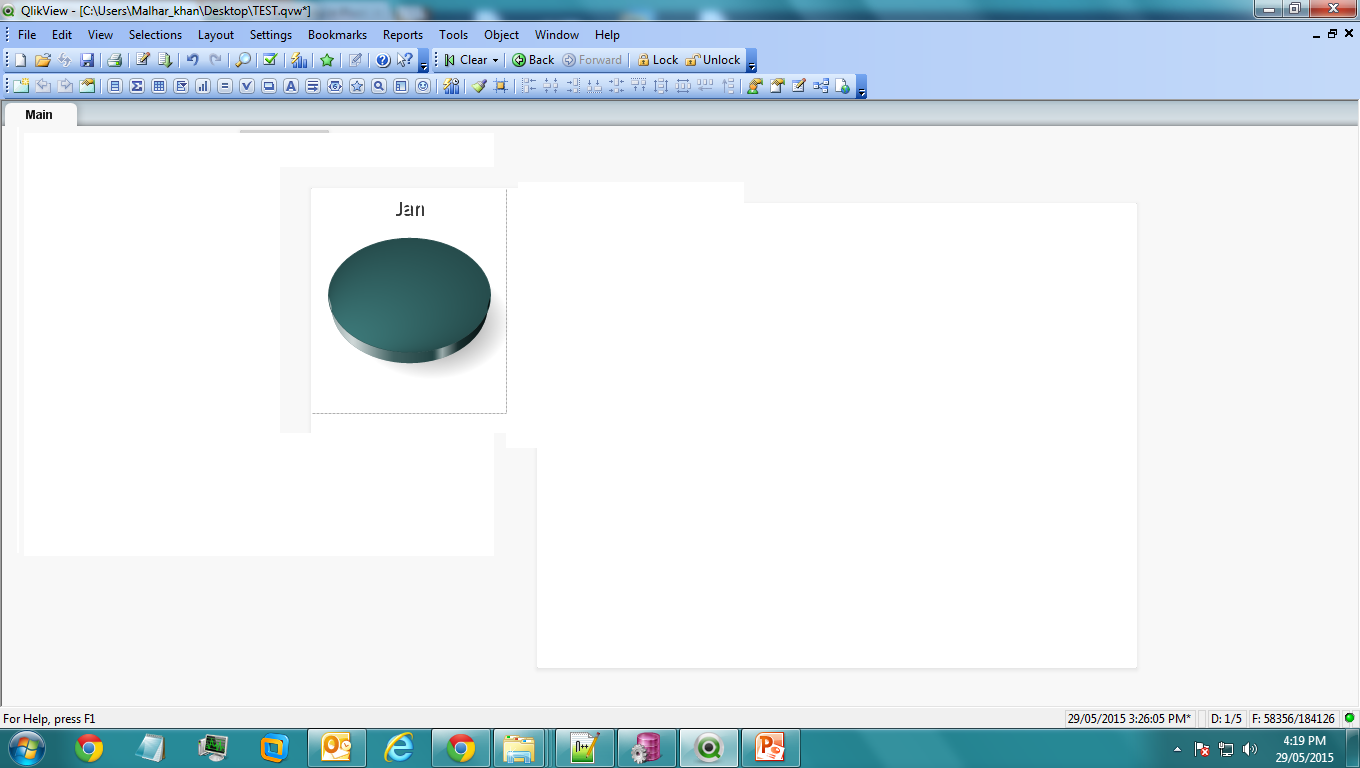Create a new Button object
This screenshot has width=1360, height=768.
point(269,86)
